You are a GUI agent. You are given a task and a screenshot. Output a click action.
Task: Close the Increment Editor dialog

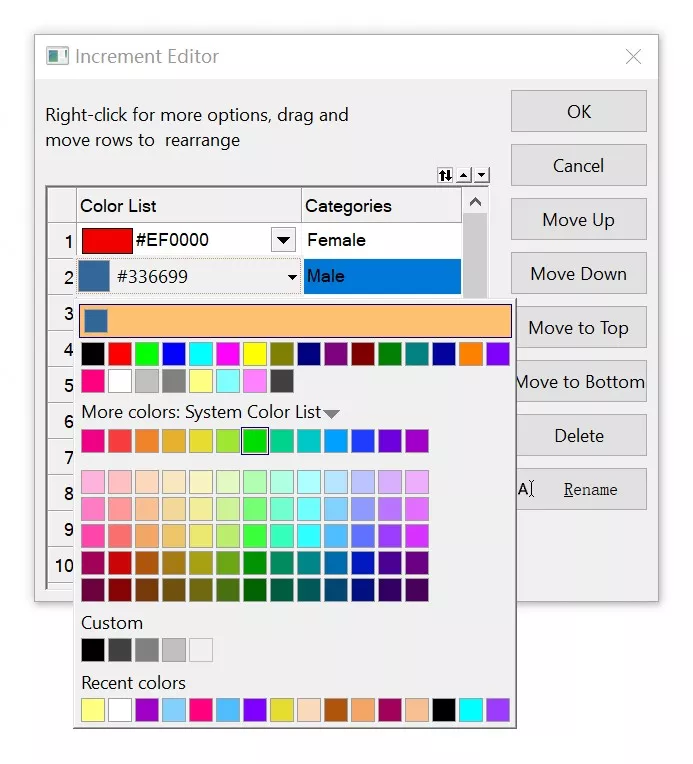coord(633,57)
